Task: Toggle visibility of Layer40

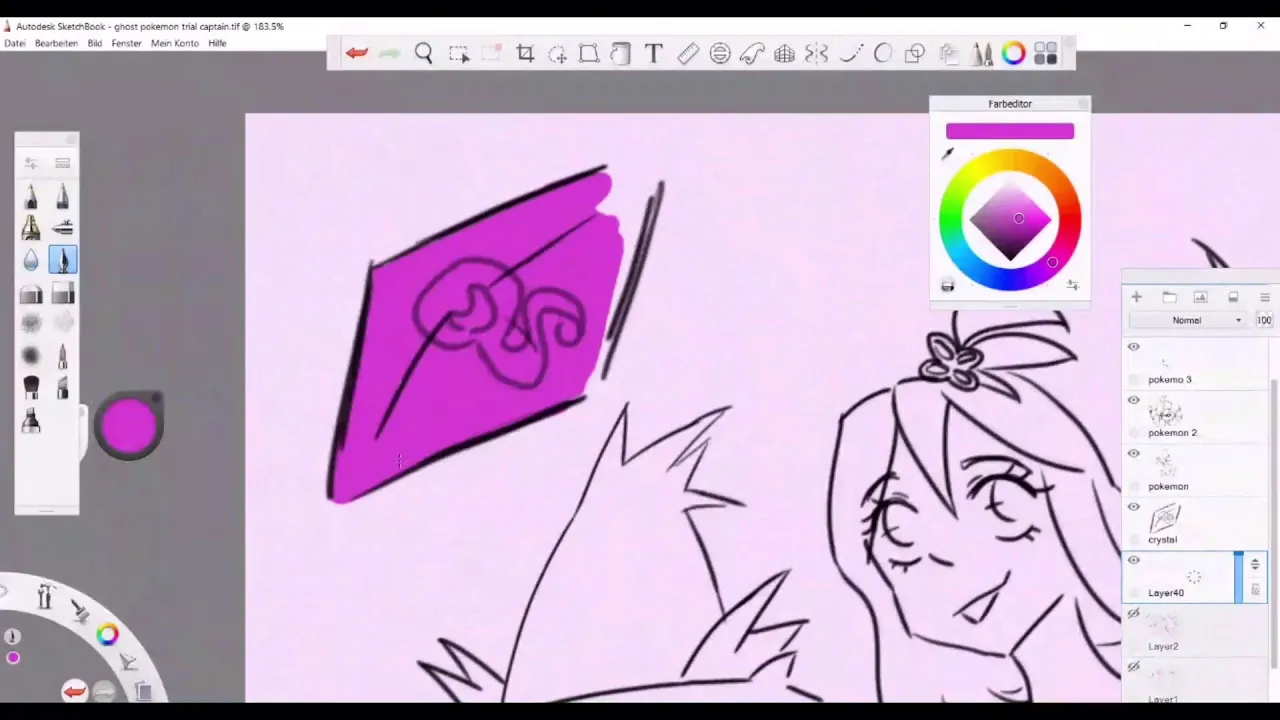Action: pos(1133,560)
